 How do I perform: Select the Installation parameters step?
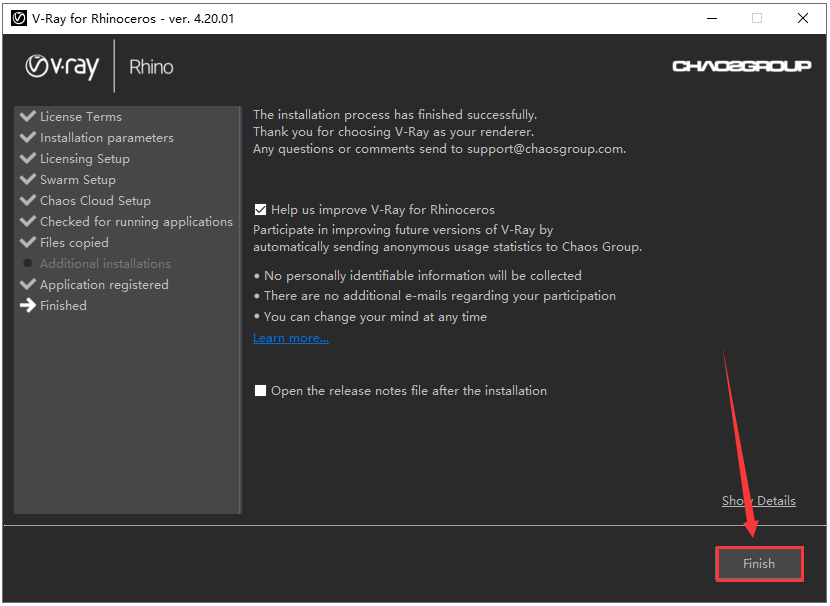click(106, 138)
